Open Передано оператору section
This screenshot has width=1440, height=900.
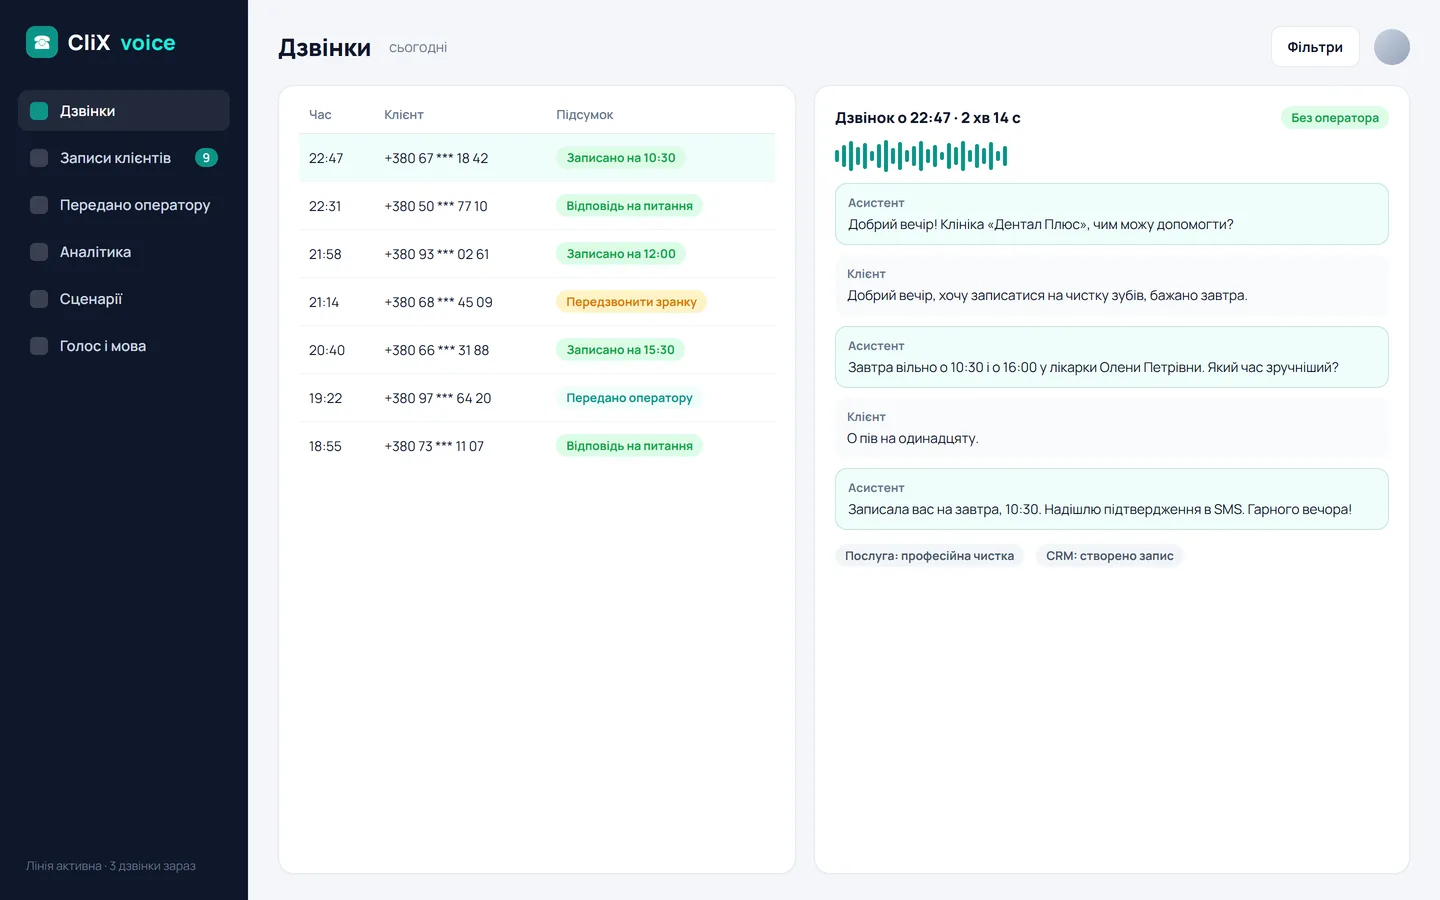124,205
